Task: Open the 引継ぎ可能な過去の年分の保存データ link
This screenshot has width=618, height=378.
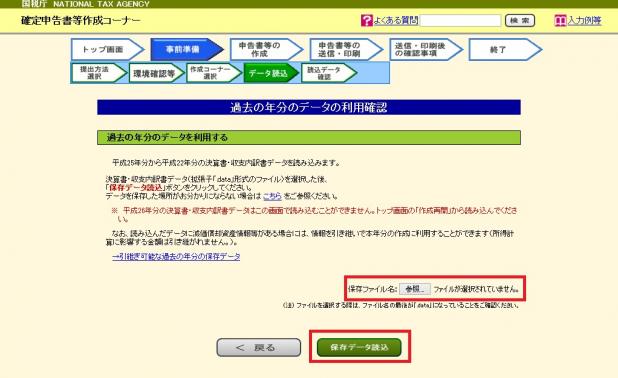Action: coord(176,257)
